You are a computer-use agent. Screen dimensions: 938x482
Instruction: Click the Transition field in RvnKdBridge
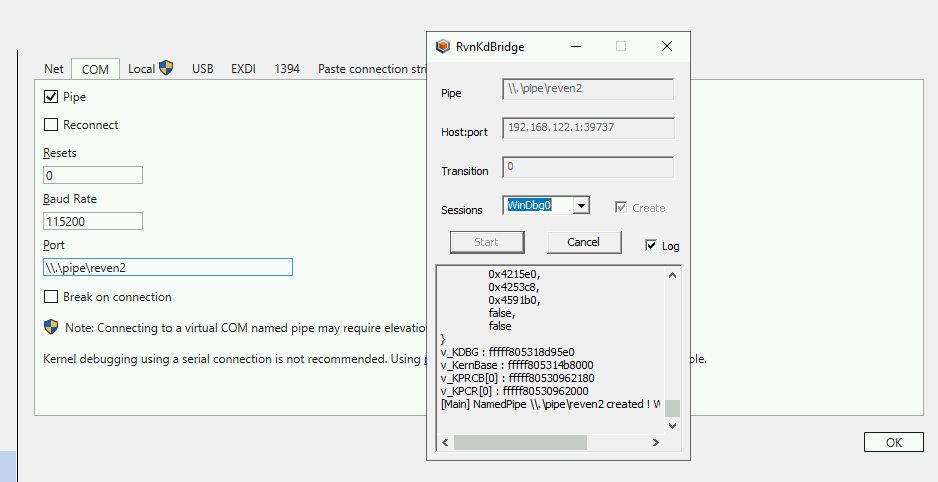pos(588,167)
